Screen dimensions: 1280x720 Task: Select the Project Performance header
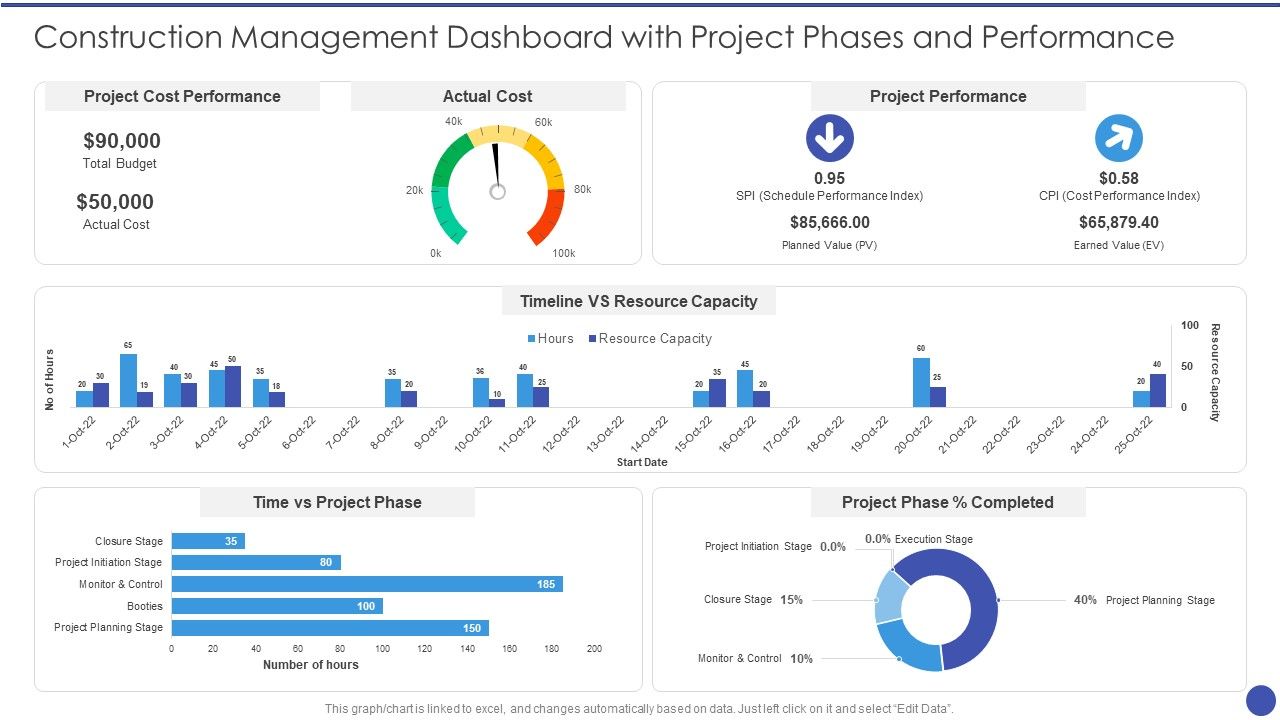[x=948, y=96]
